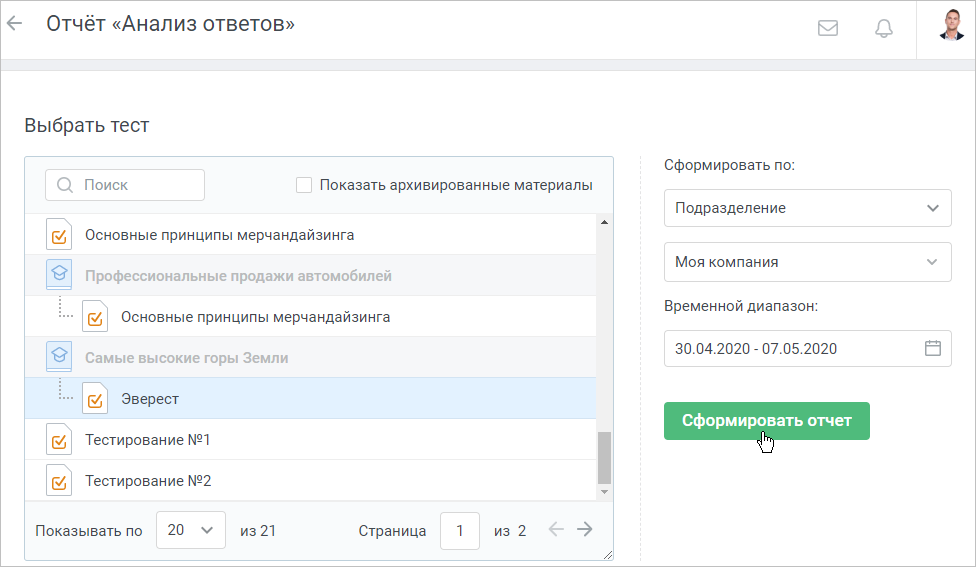Select Тестирование №2 in the list
The height and width of the screenshot is (567, 976).
[x=310, y=480]
